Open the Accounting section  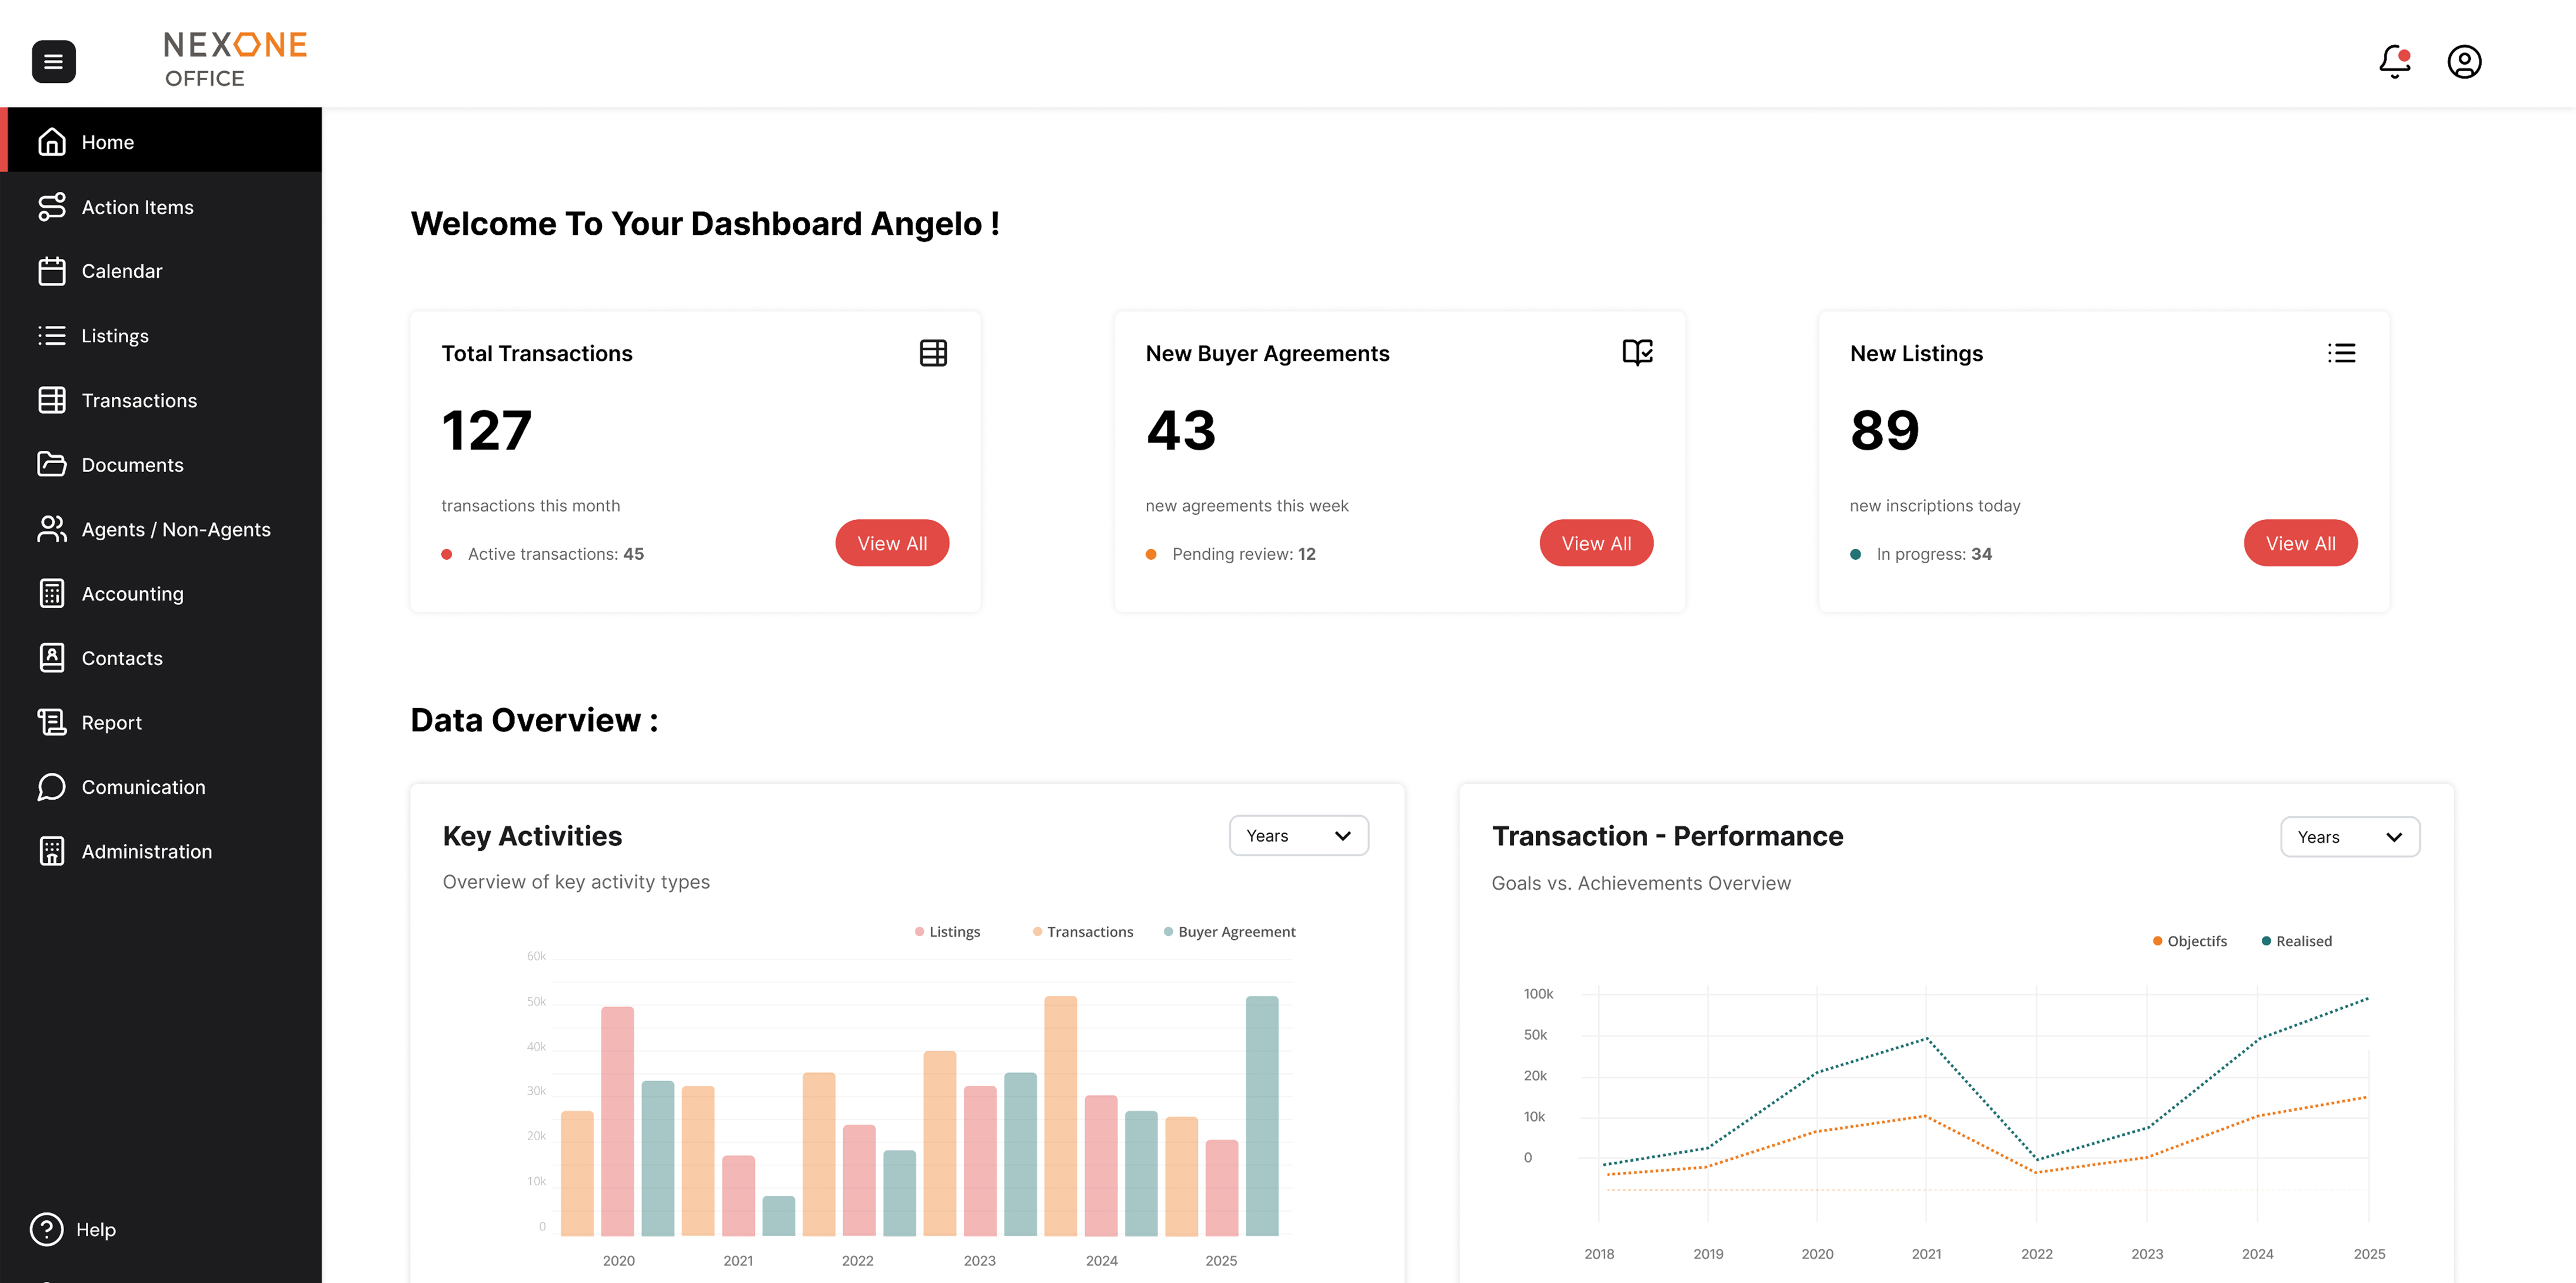132,593
